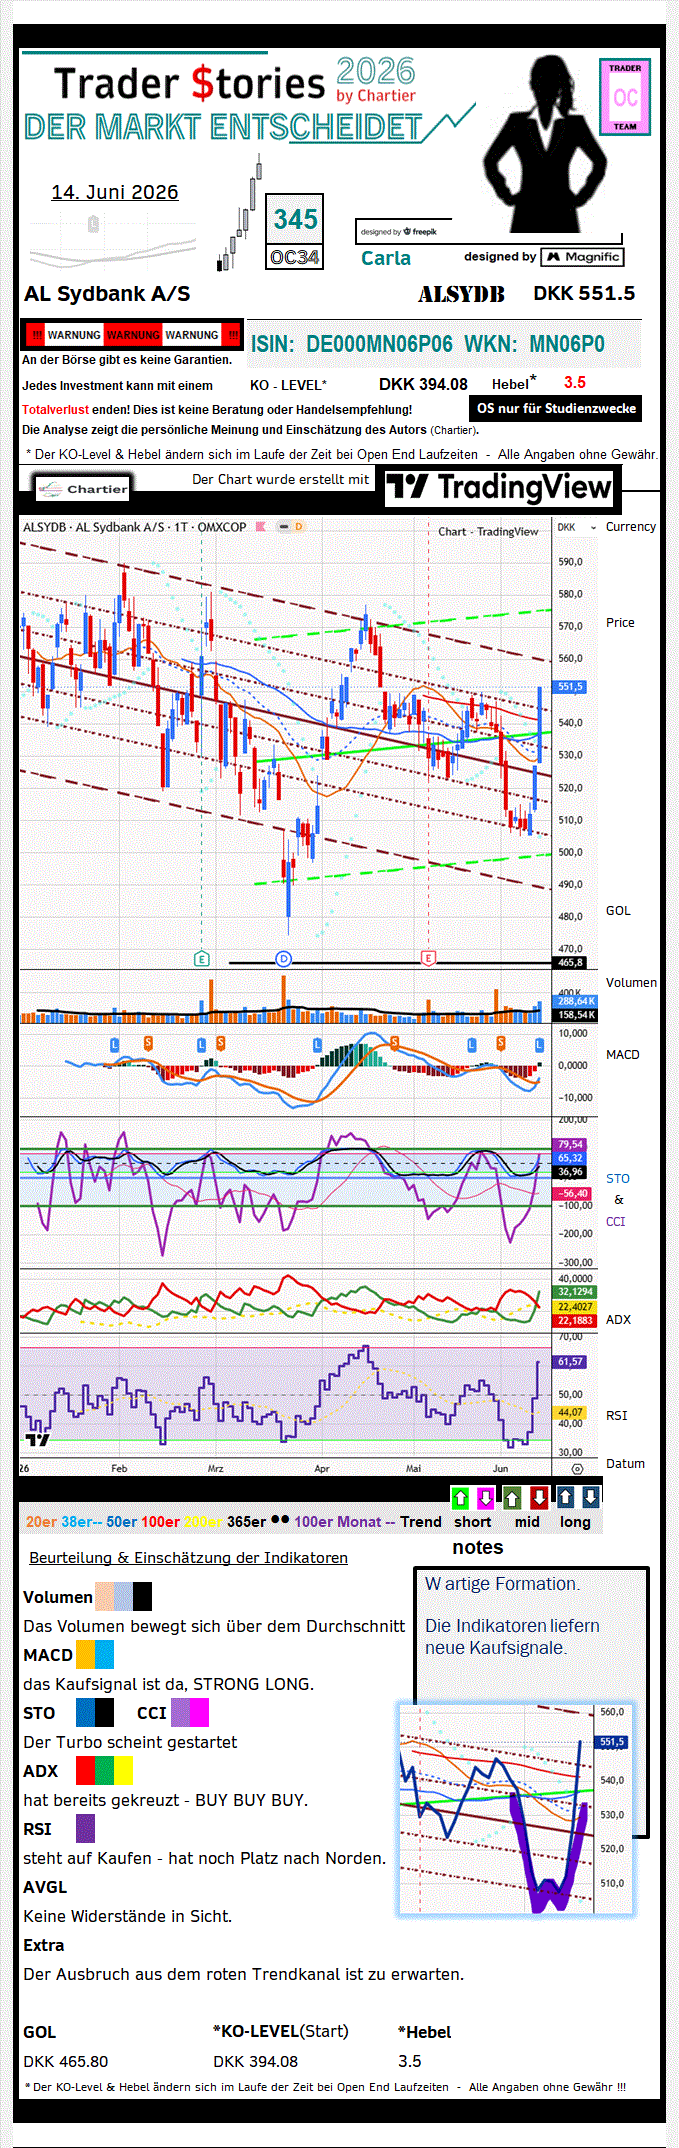Click the magenta short-trend down arrow
Viewport: 679px width, 2148px height.
[485, 1497]
